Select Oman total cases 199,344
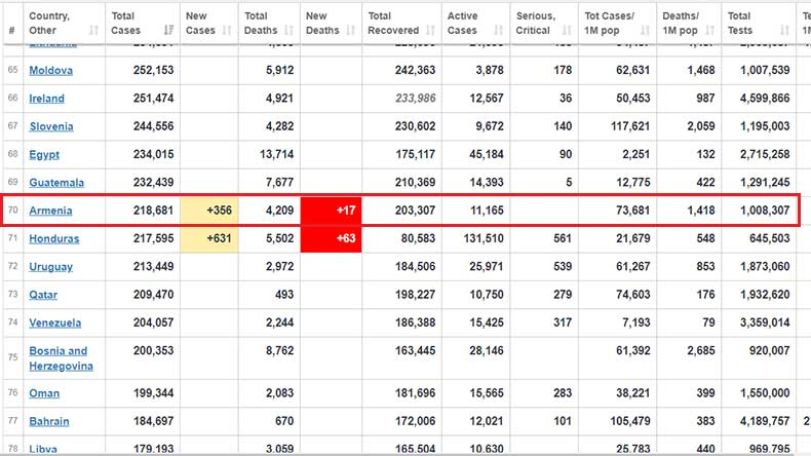Screen dimensions: 811x456 point(153,393)
